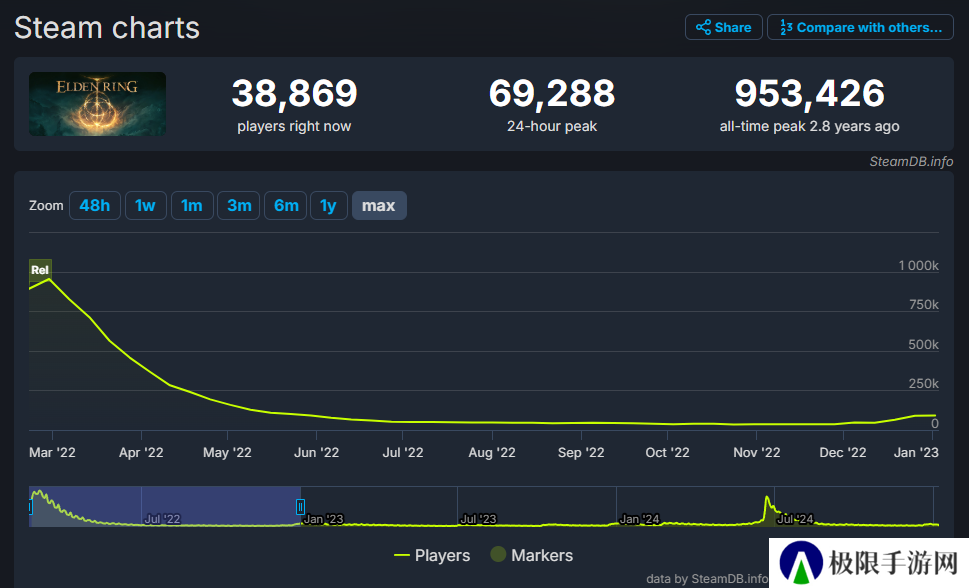Image resolution: width=969 pixels, height=588 pixels.
Task: Set chart zoom to 48h
Action: [95, 205]
